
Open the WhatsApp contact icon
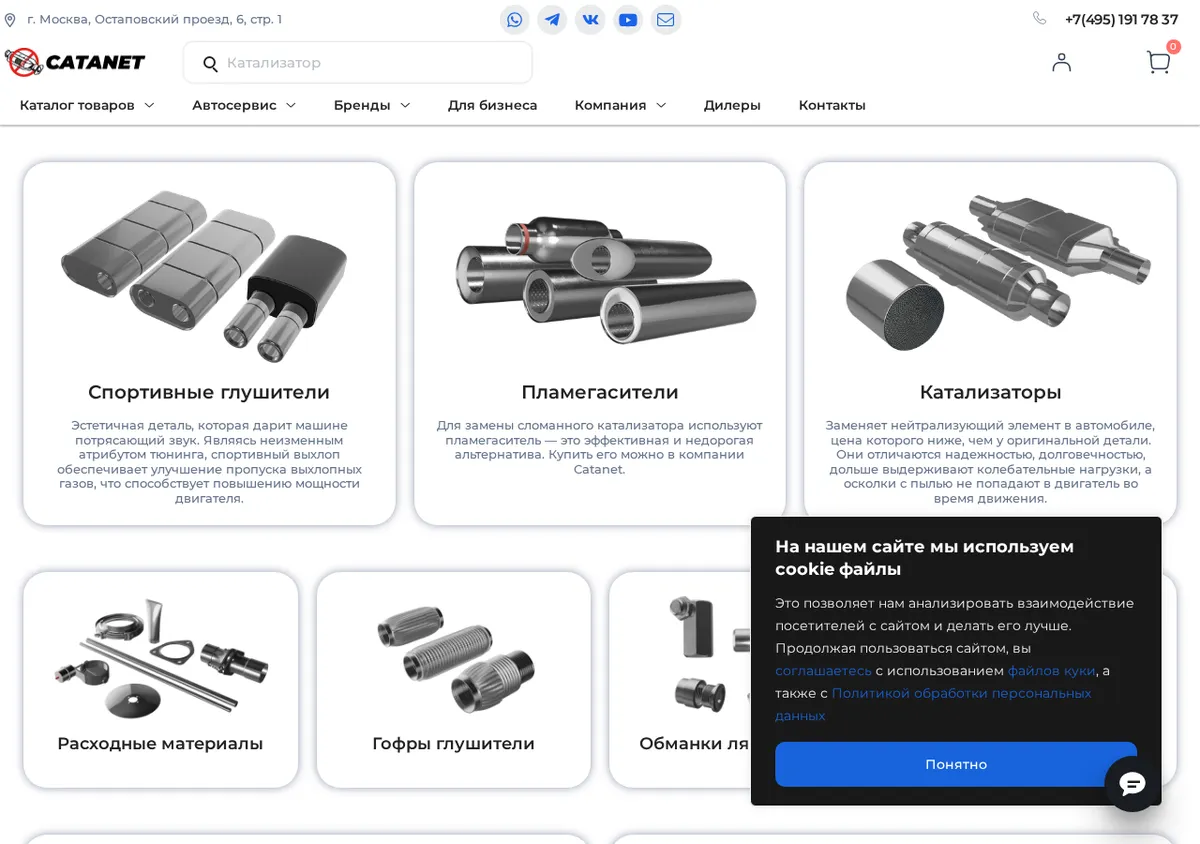(514, 20)
